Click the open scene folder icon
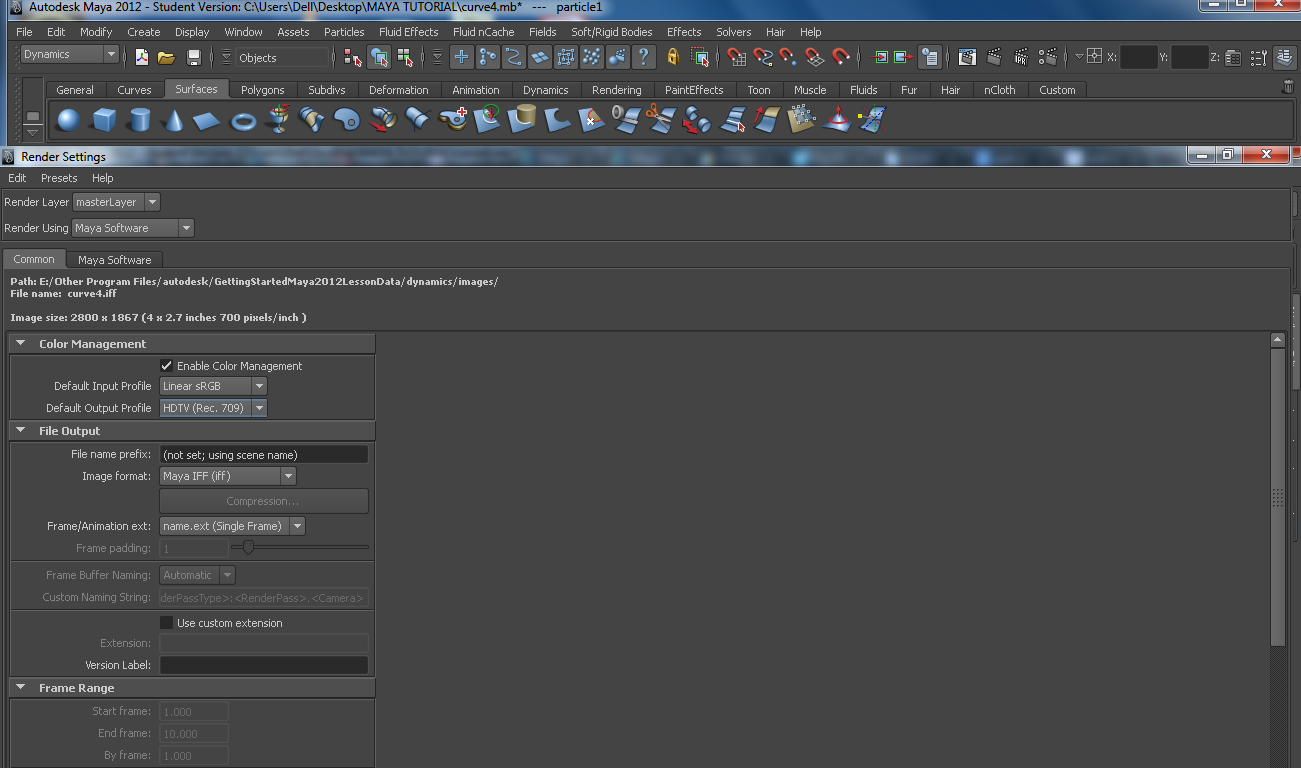1301x768 pixels. [x=167, y=57]
